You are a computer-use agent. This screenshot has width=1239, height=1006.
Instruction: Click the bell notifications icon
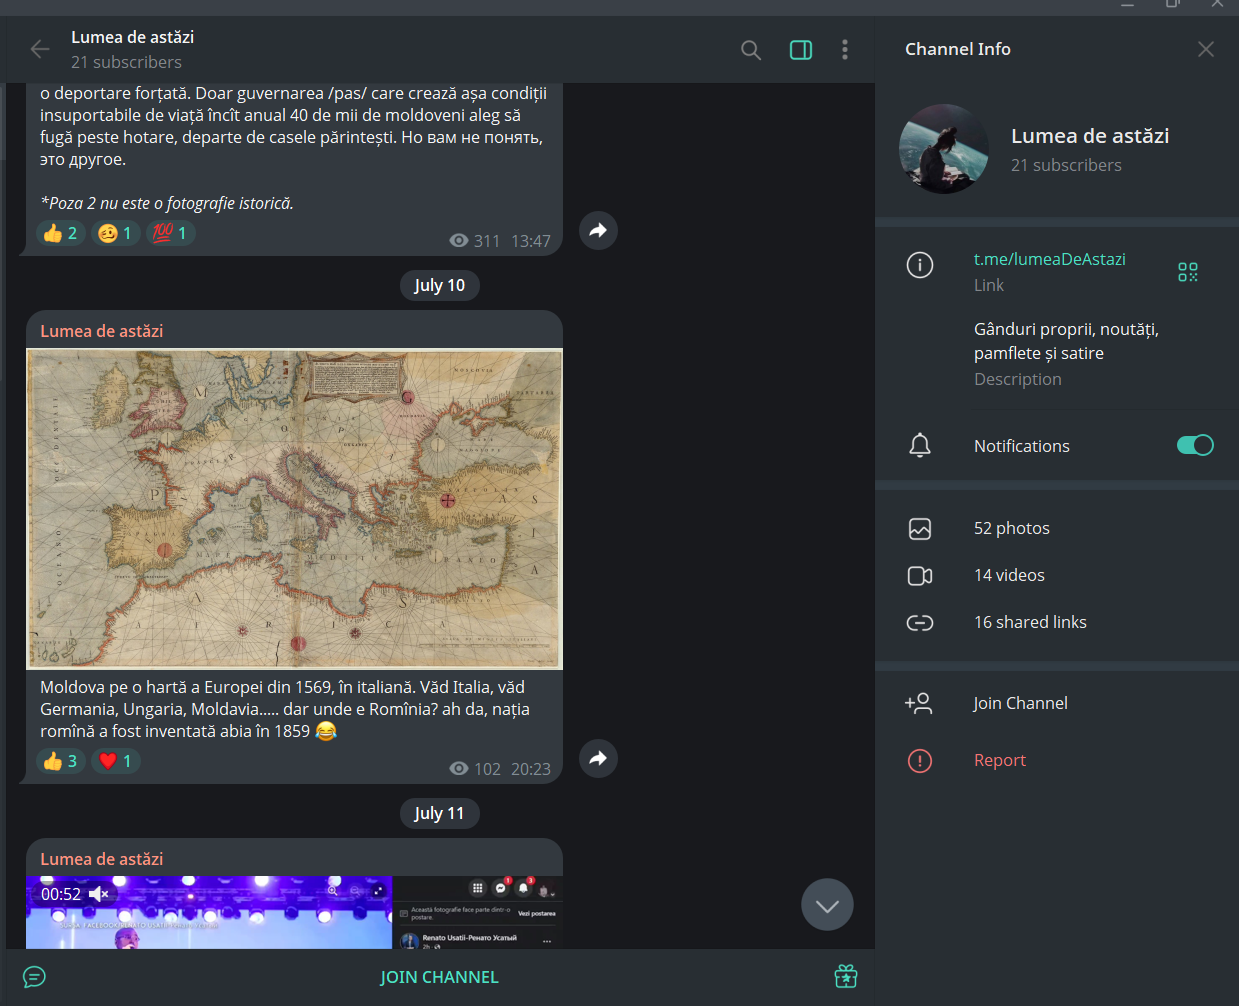920,446
